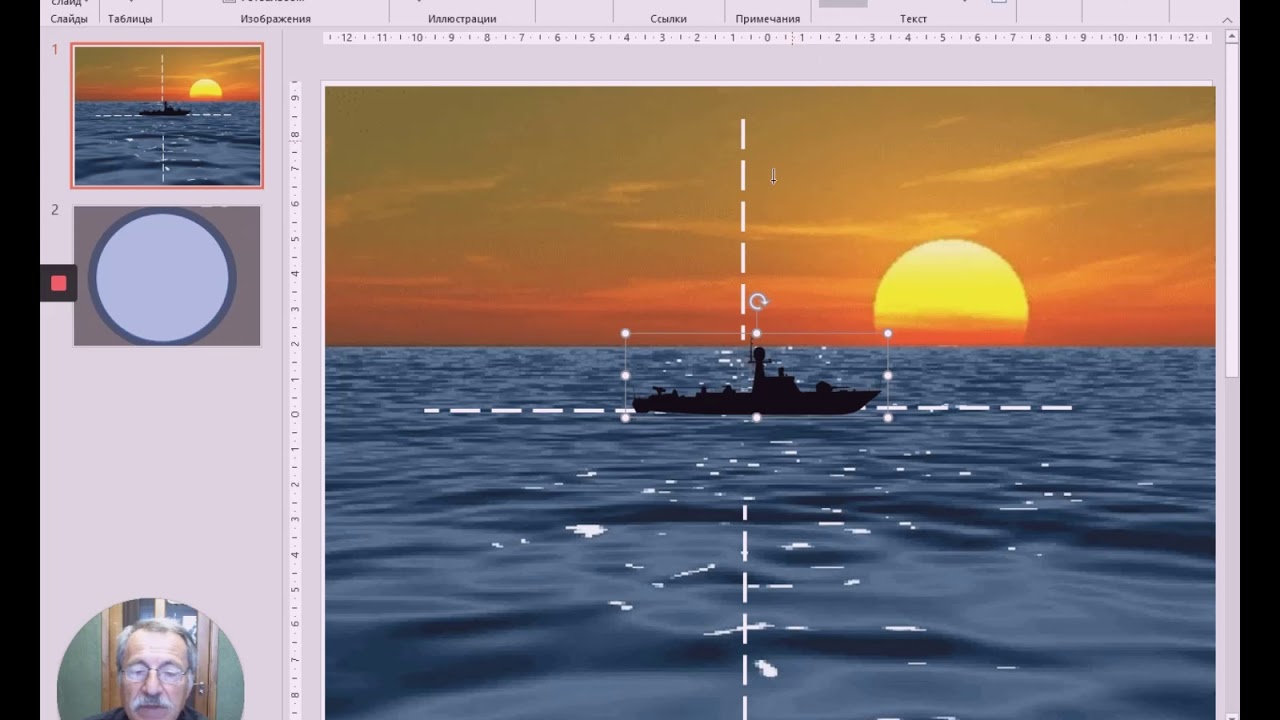Click the vertical ruler left of the slide
Image resolution: width=1280 pixels, height=720 pixels.
click(295, 400)
